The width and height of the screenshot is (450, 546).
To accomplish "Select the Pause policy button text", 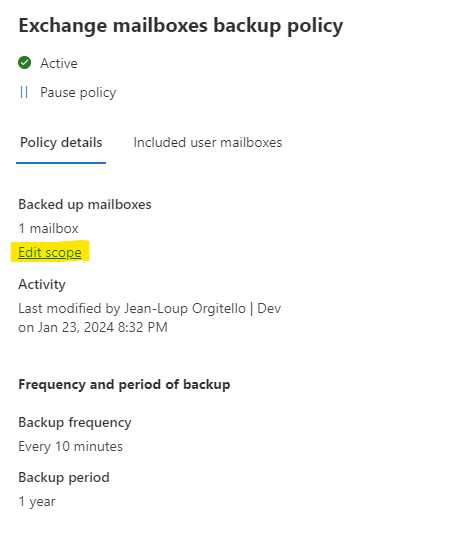I will 78,93.
